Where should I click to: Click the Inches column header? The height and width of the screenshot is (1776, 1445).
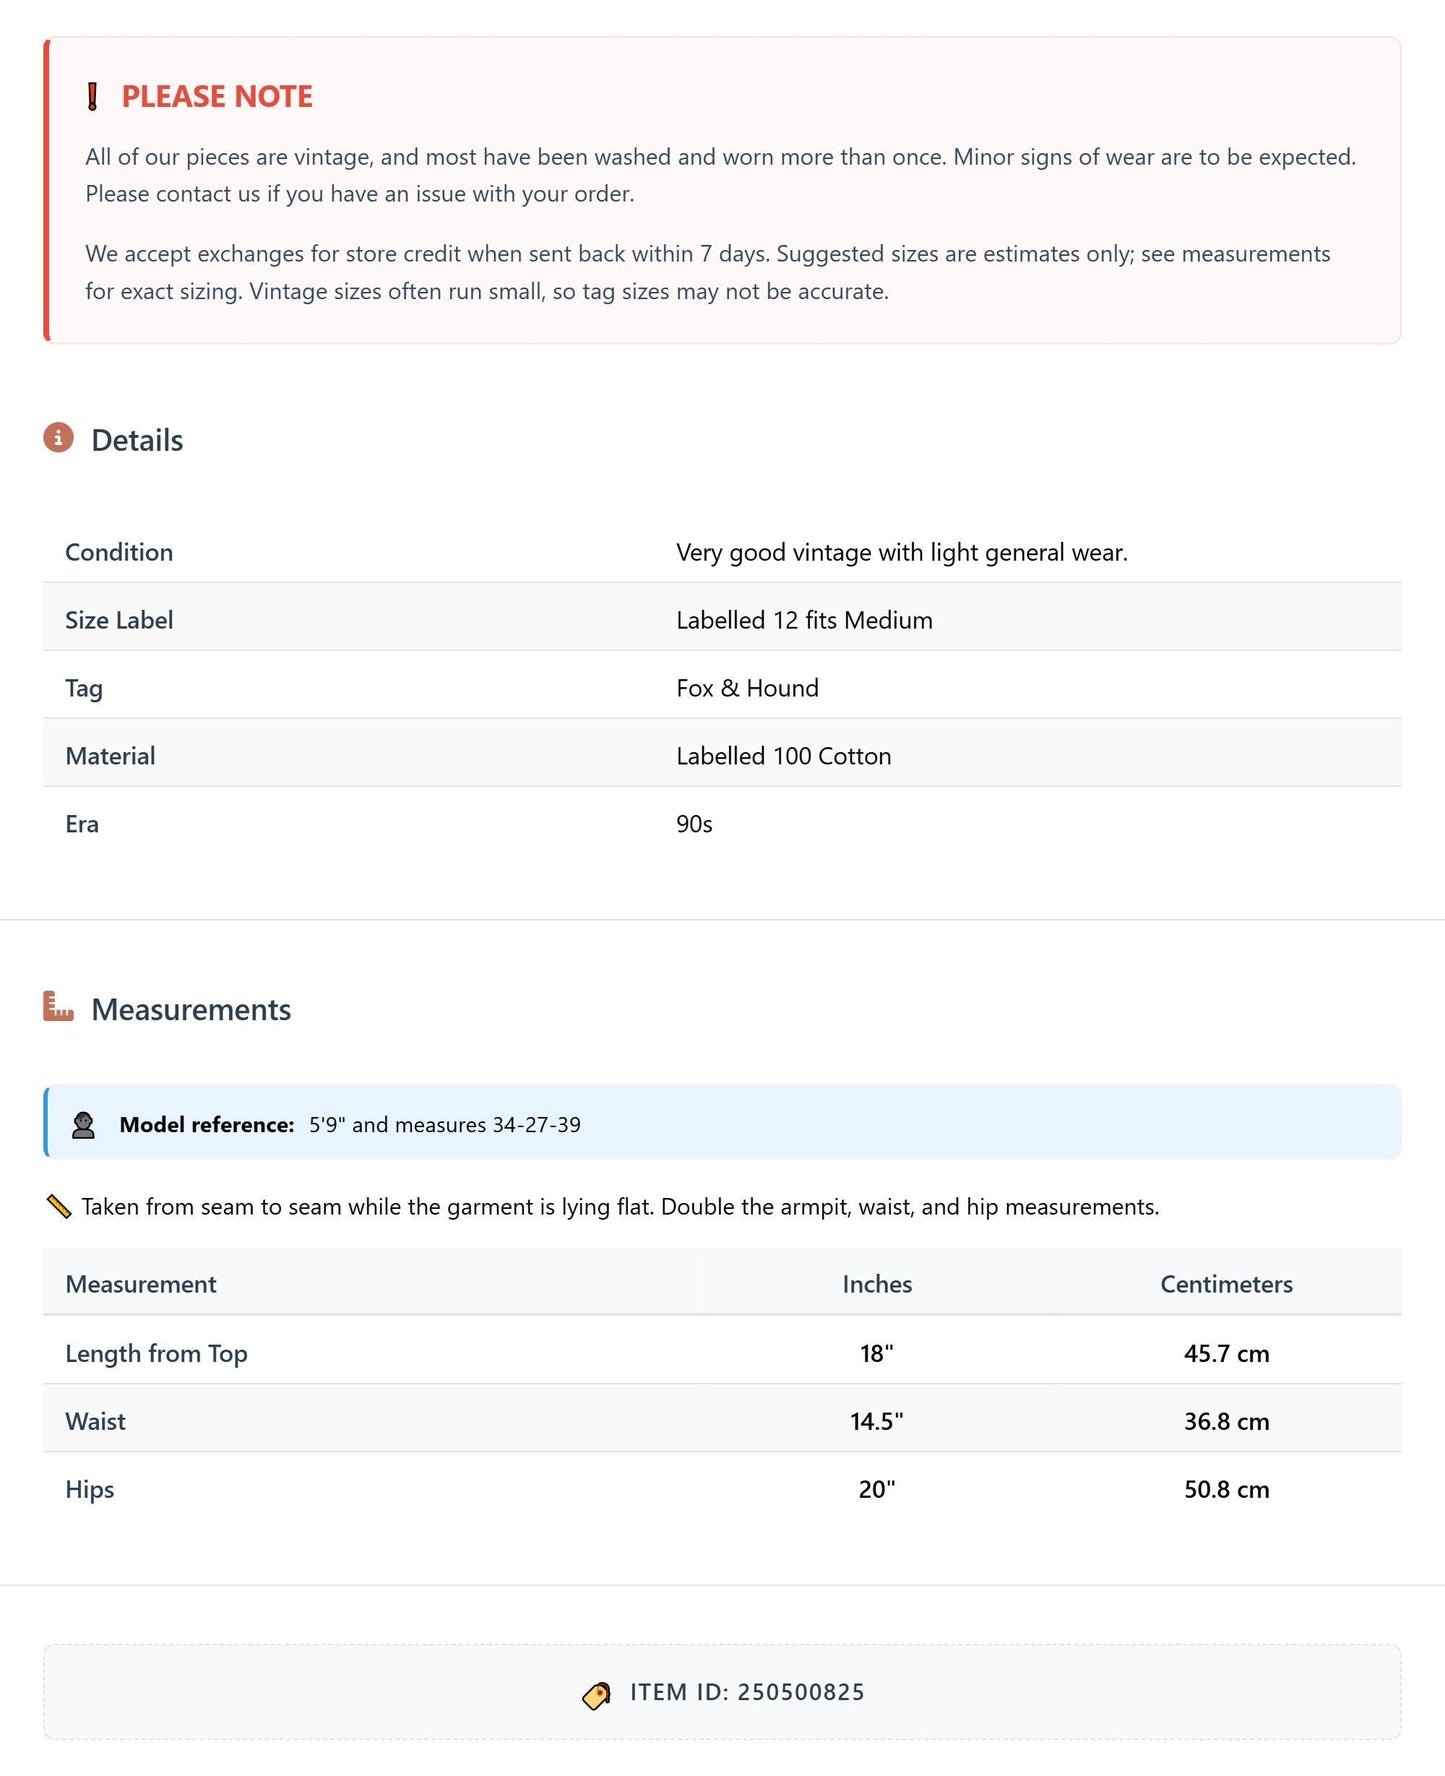coord(877,1284)
